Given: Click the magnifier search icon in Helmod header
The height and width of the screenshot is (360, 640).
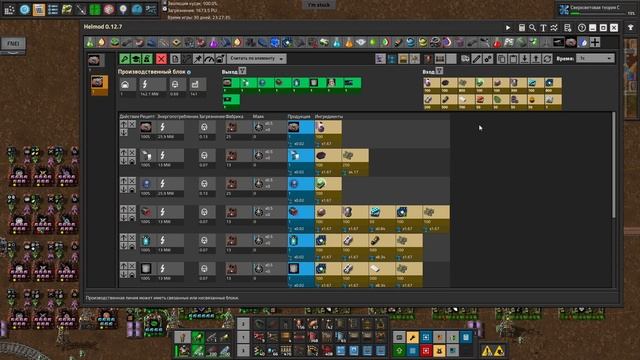Looking at the screenshot, I should tap(533, 28).
